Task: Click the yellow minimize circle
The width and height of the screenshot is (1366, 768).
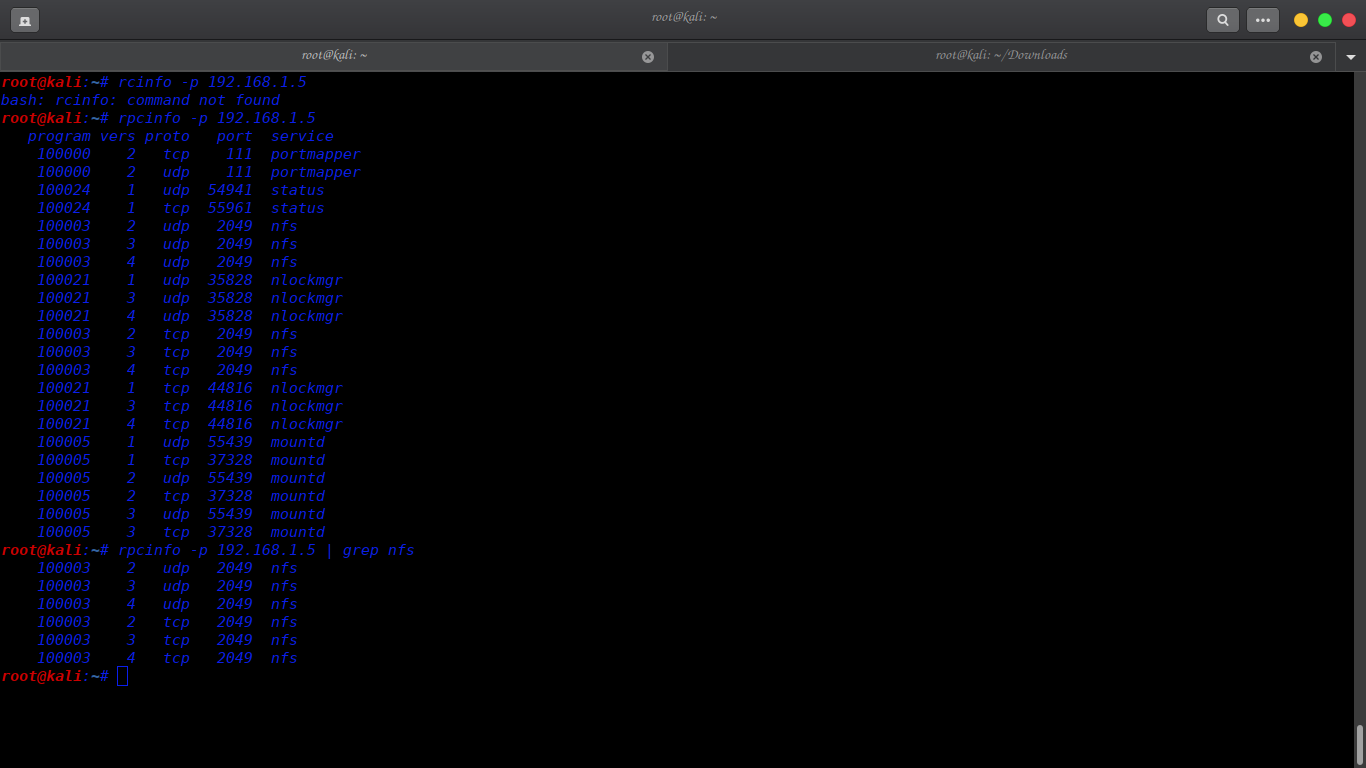Action: [x=1300, y=19]
